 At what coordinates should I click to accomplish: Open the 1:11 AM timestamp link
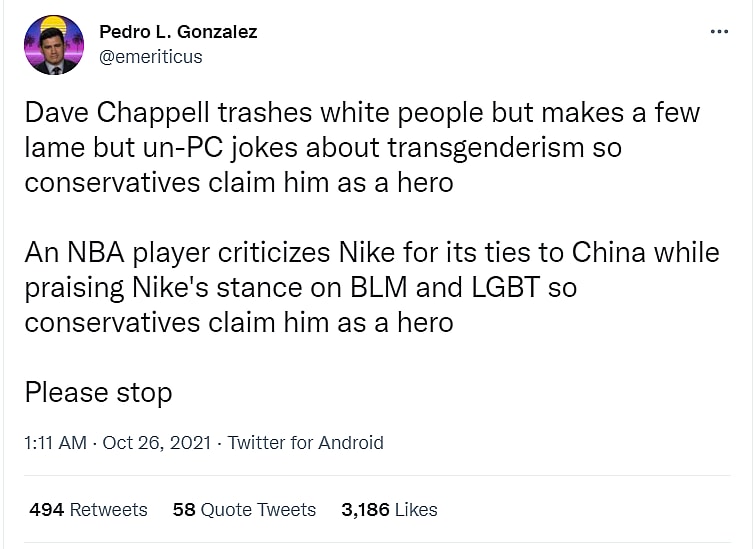point(55,442)
